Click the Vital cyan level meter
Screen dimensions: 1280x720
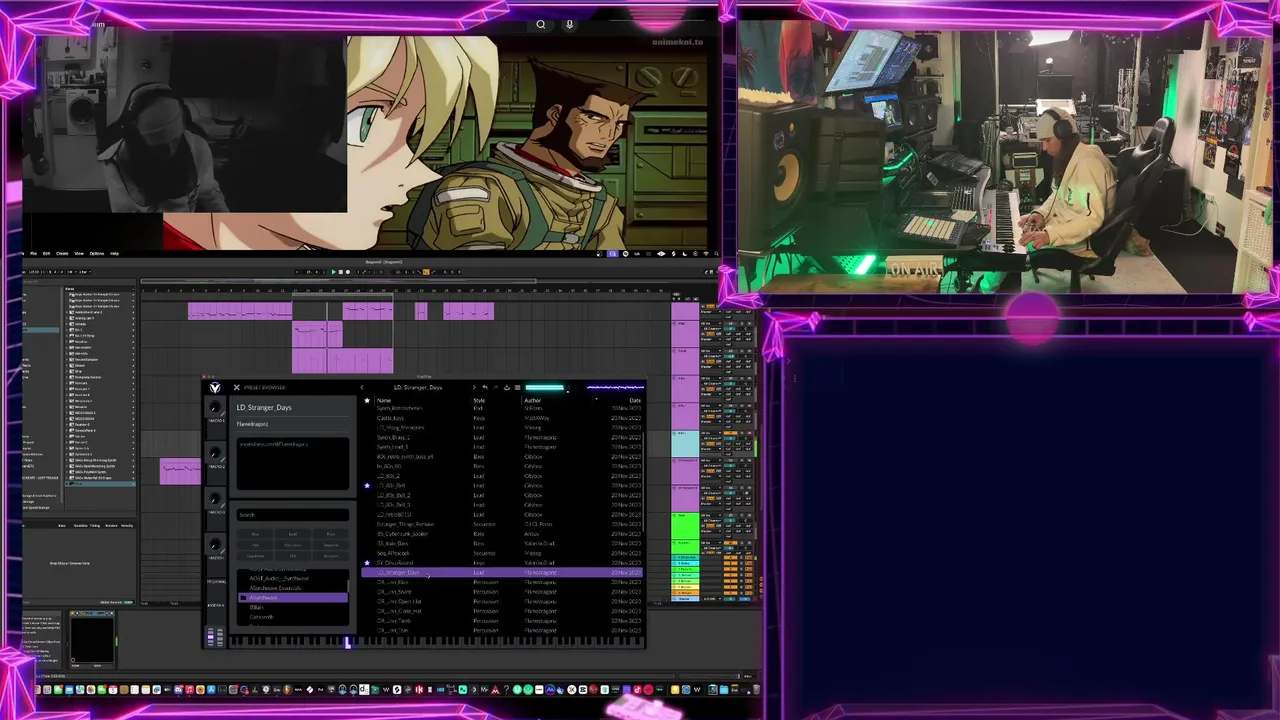[545, 388]
